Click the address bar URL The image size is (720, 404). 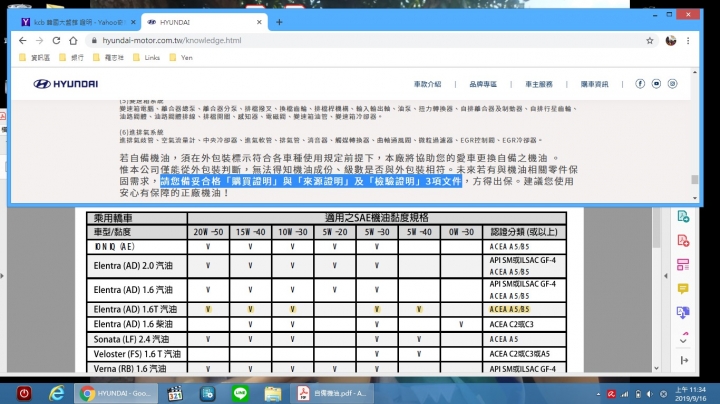tap(171, 40)
